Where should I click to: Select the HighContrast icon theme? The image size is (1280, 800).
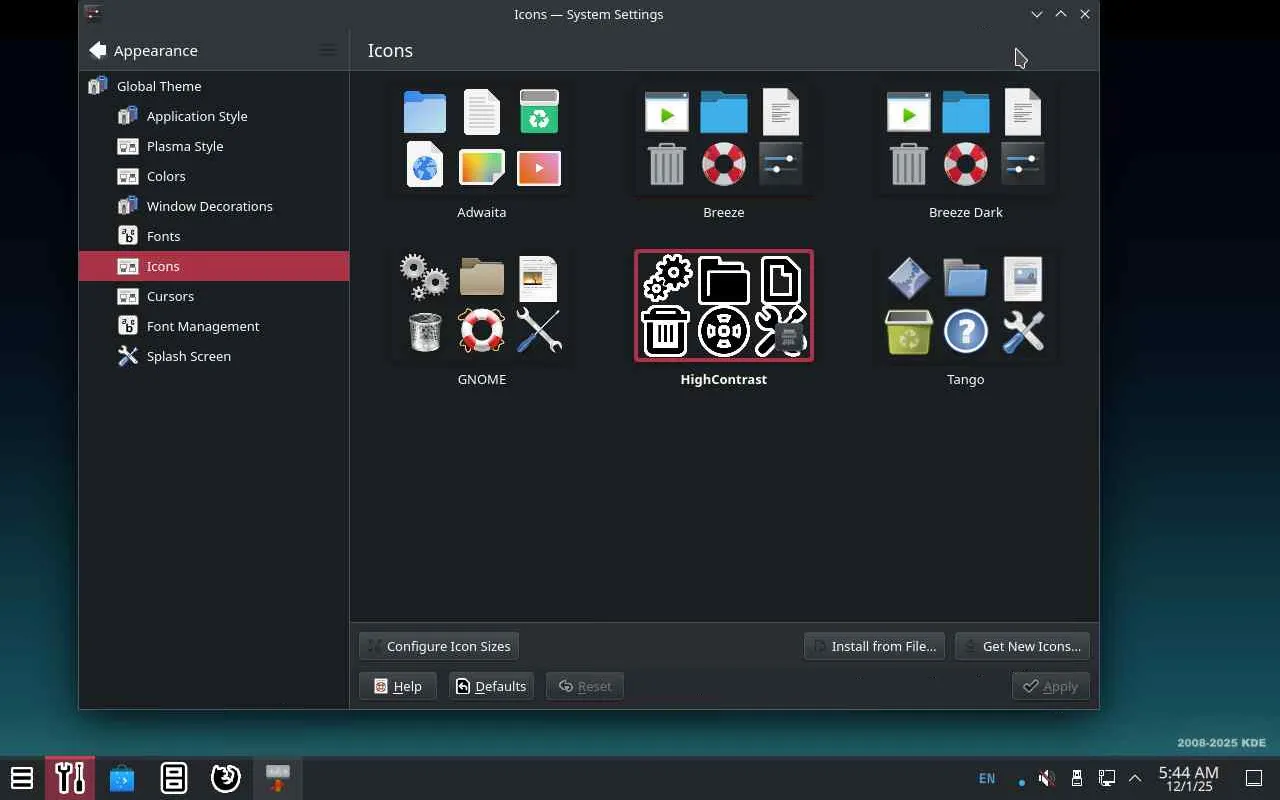[724, 319]
